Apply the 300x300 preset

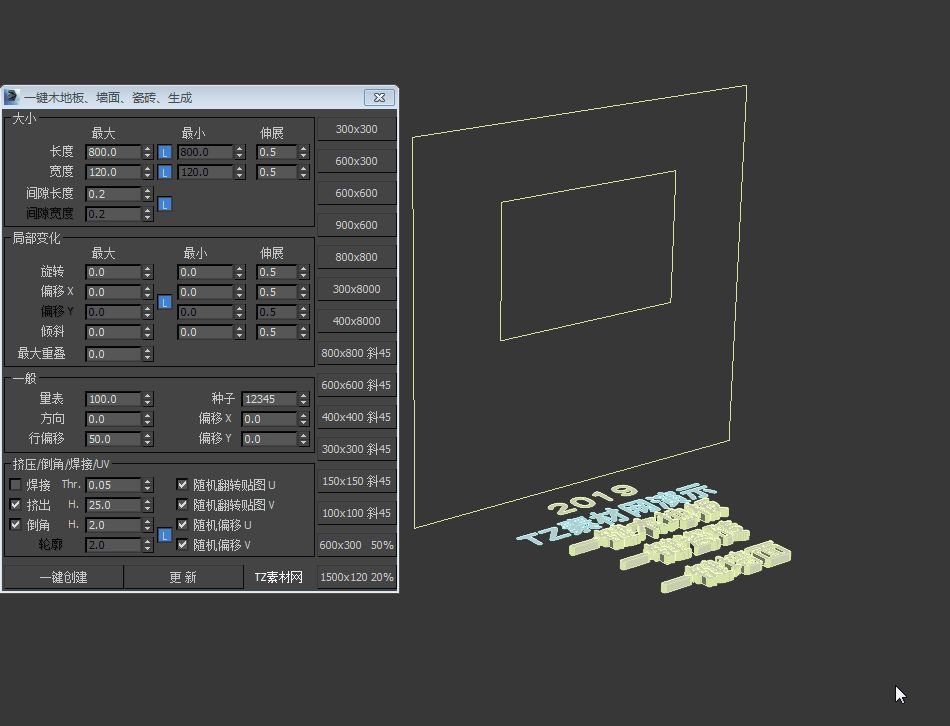pos(357,129)
